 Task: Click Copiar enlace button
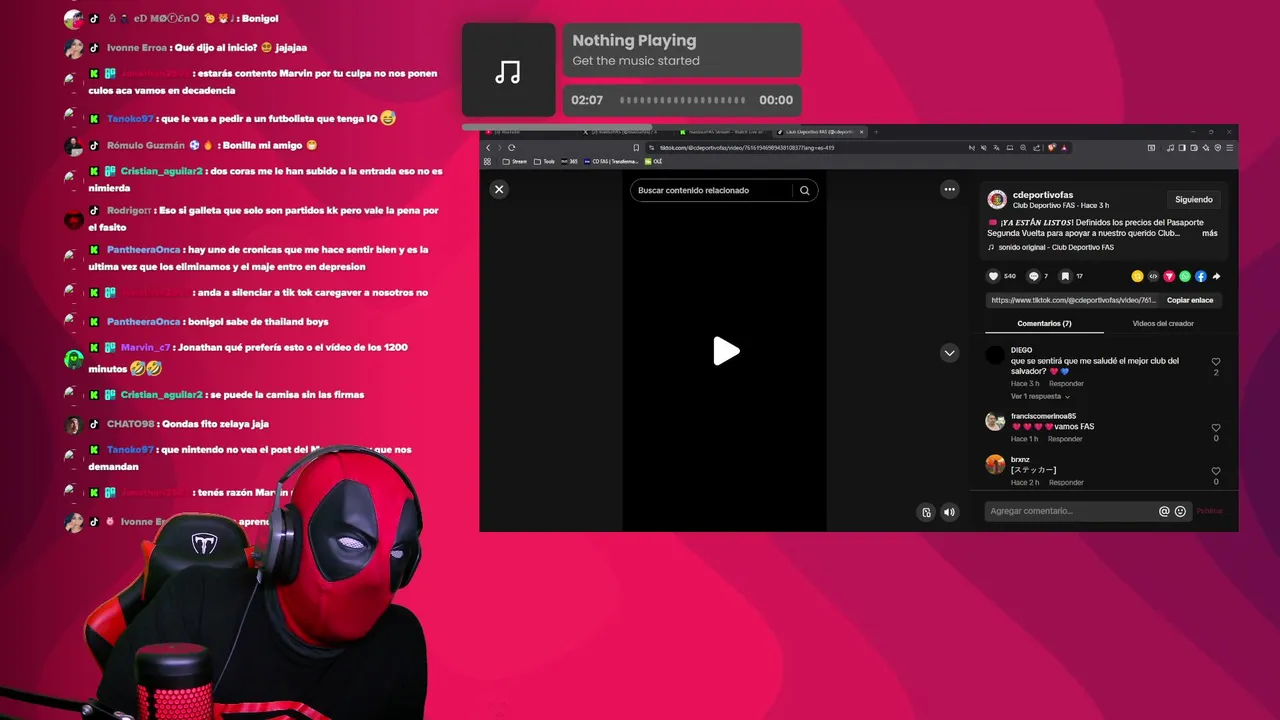point(1190,300)
